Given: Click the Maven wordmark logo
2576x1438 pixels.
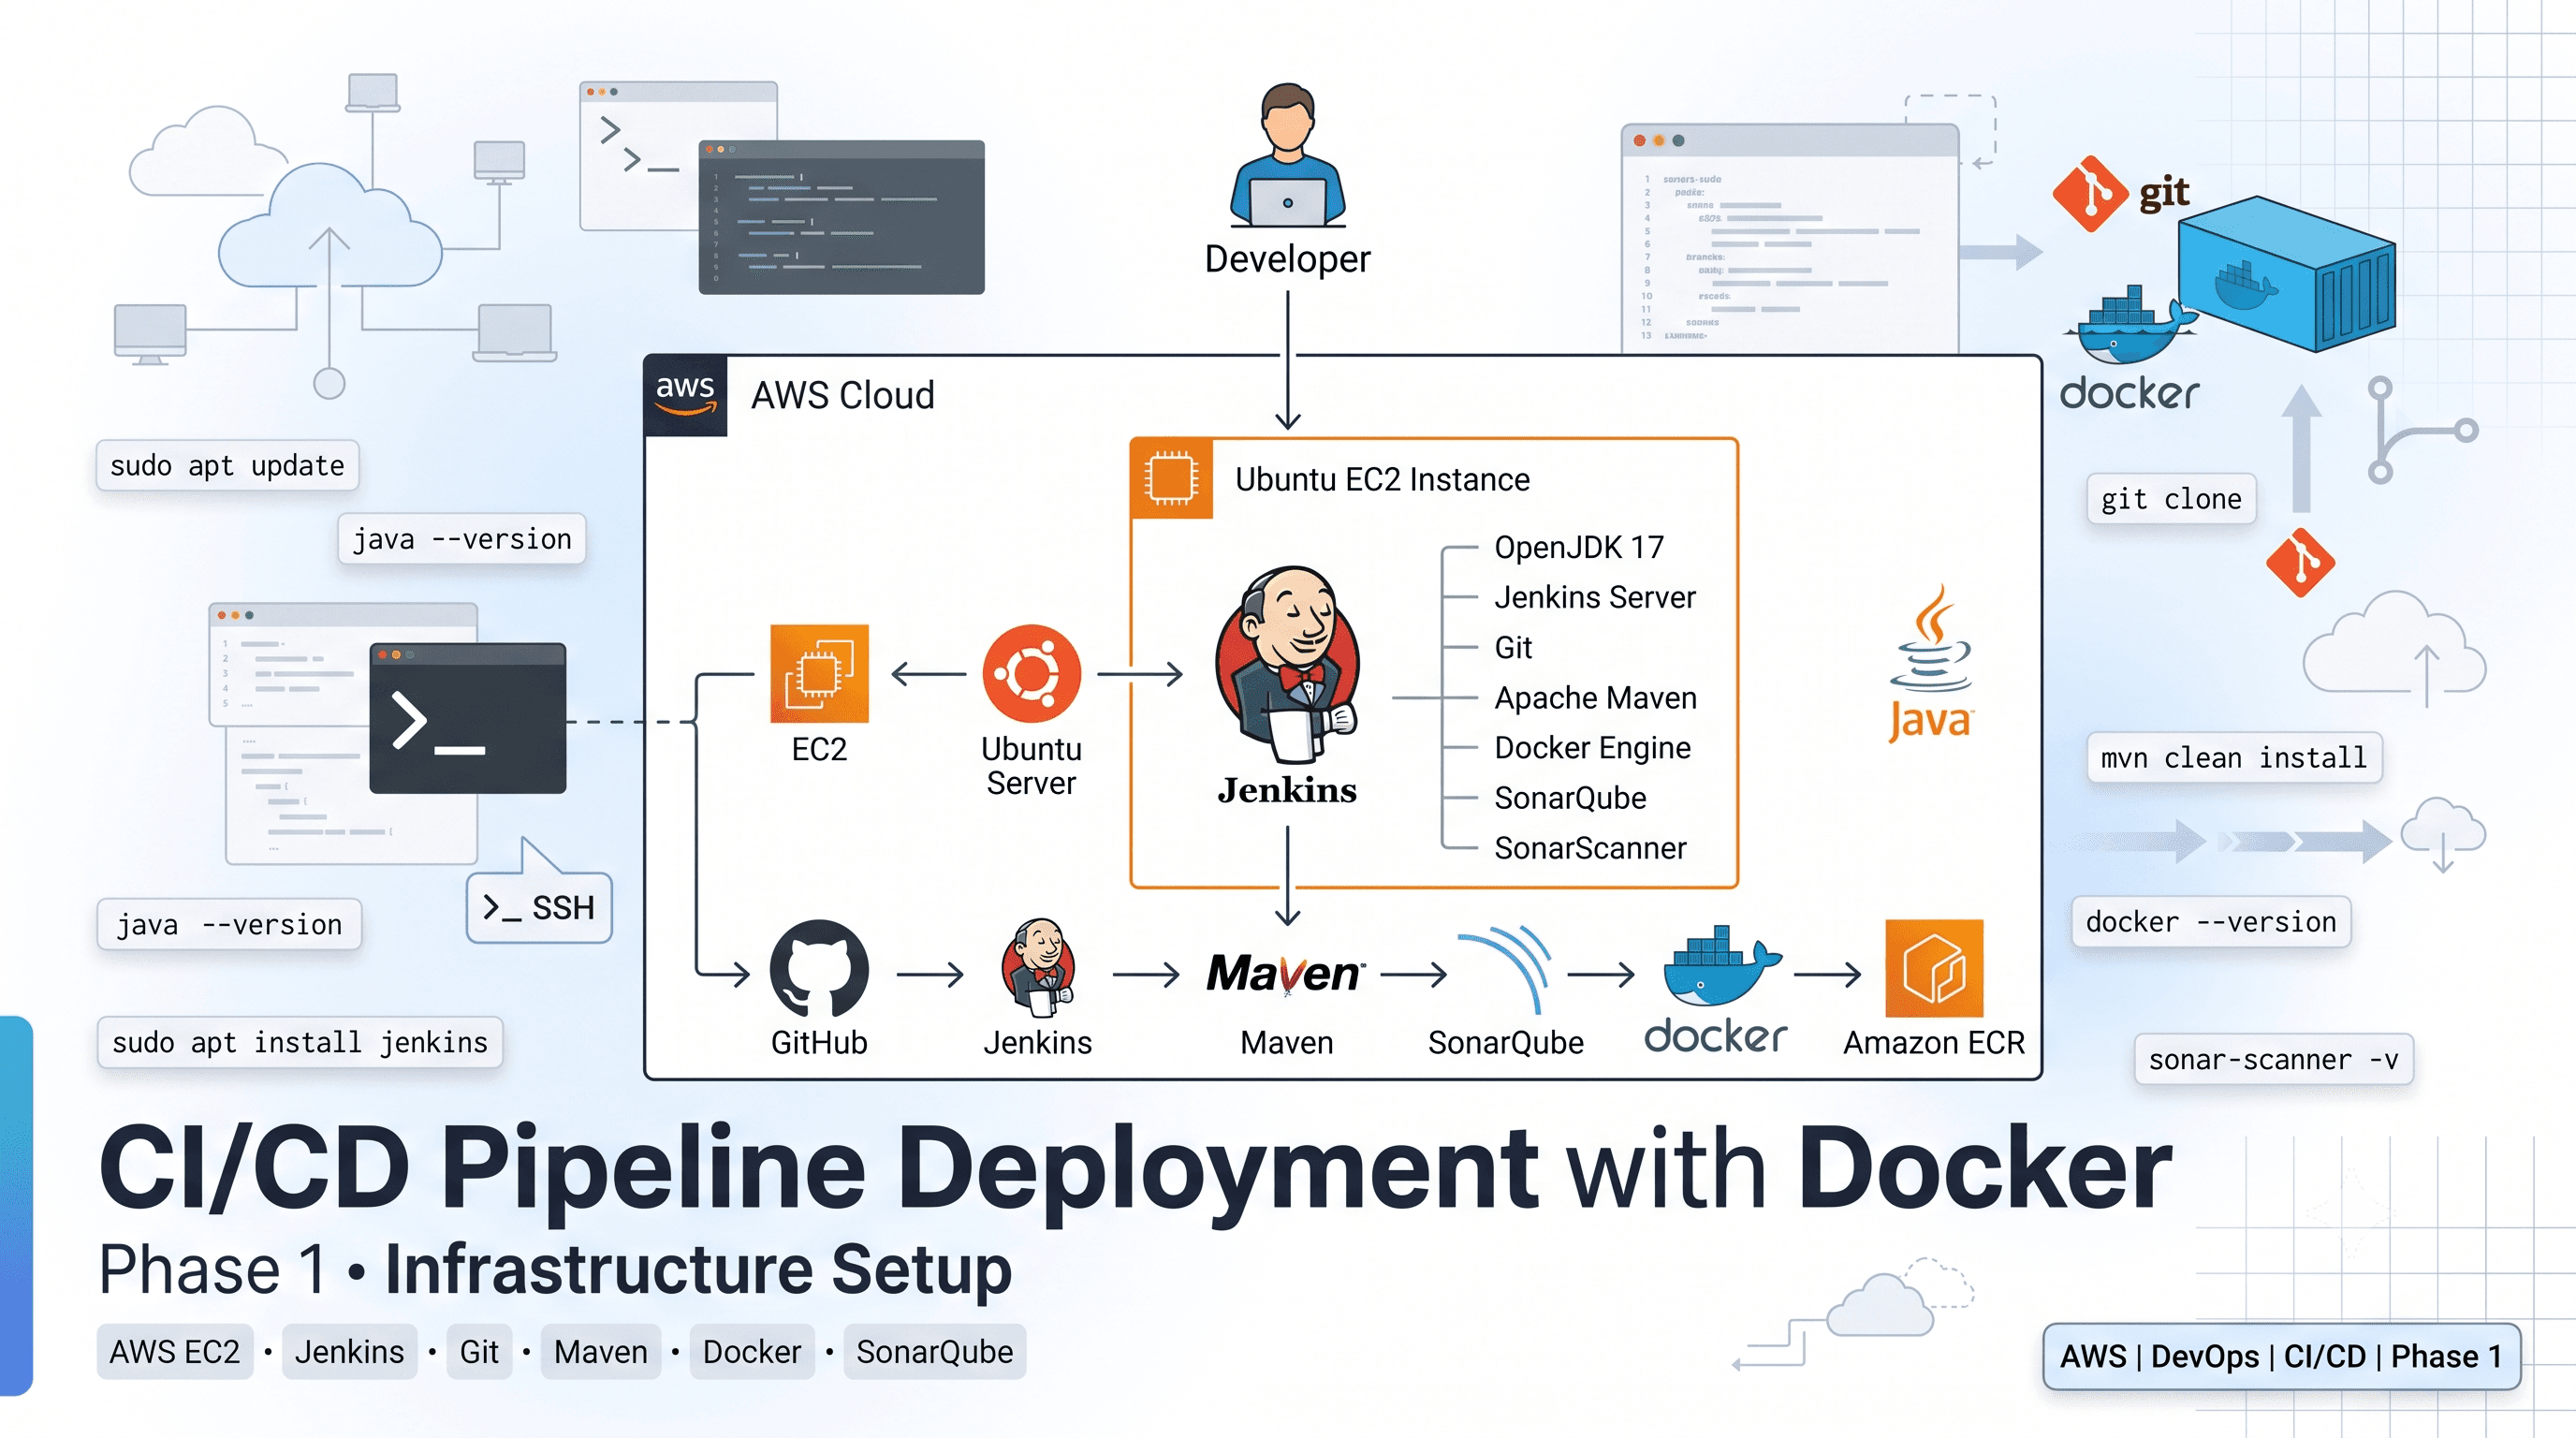Looking at the screenshot, I should coord(1286,974).
